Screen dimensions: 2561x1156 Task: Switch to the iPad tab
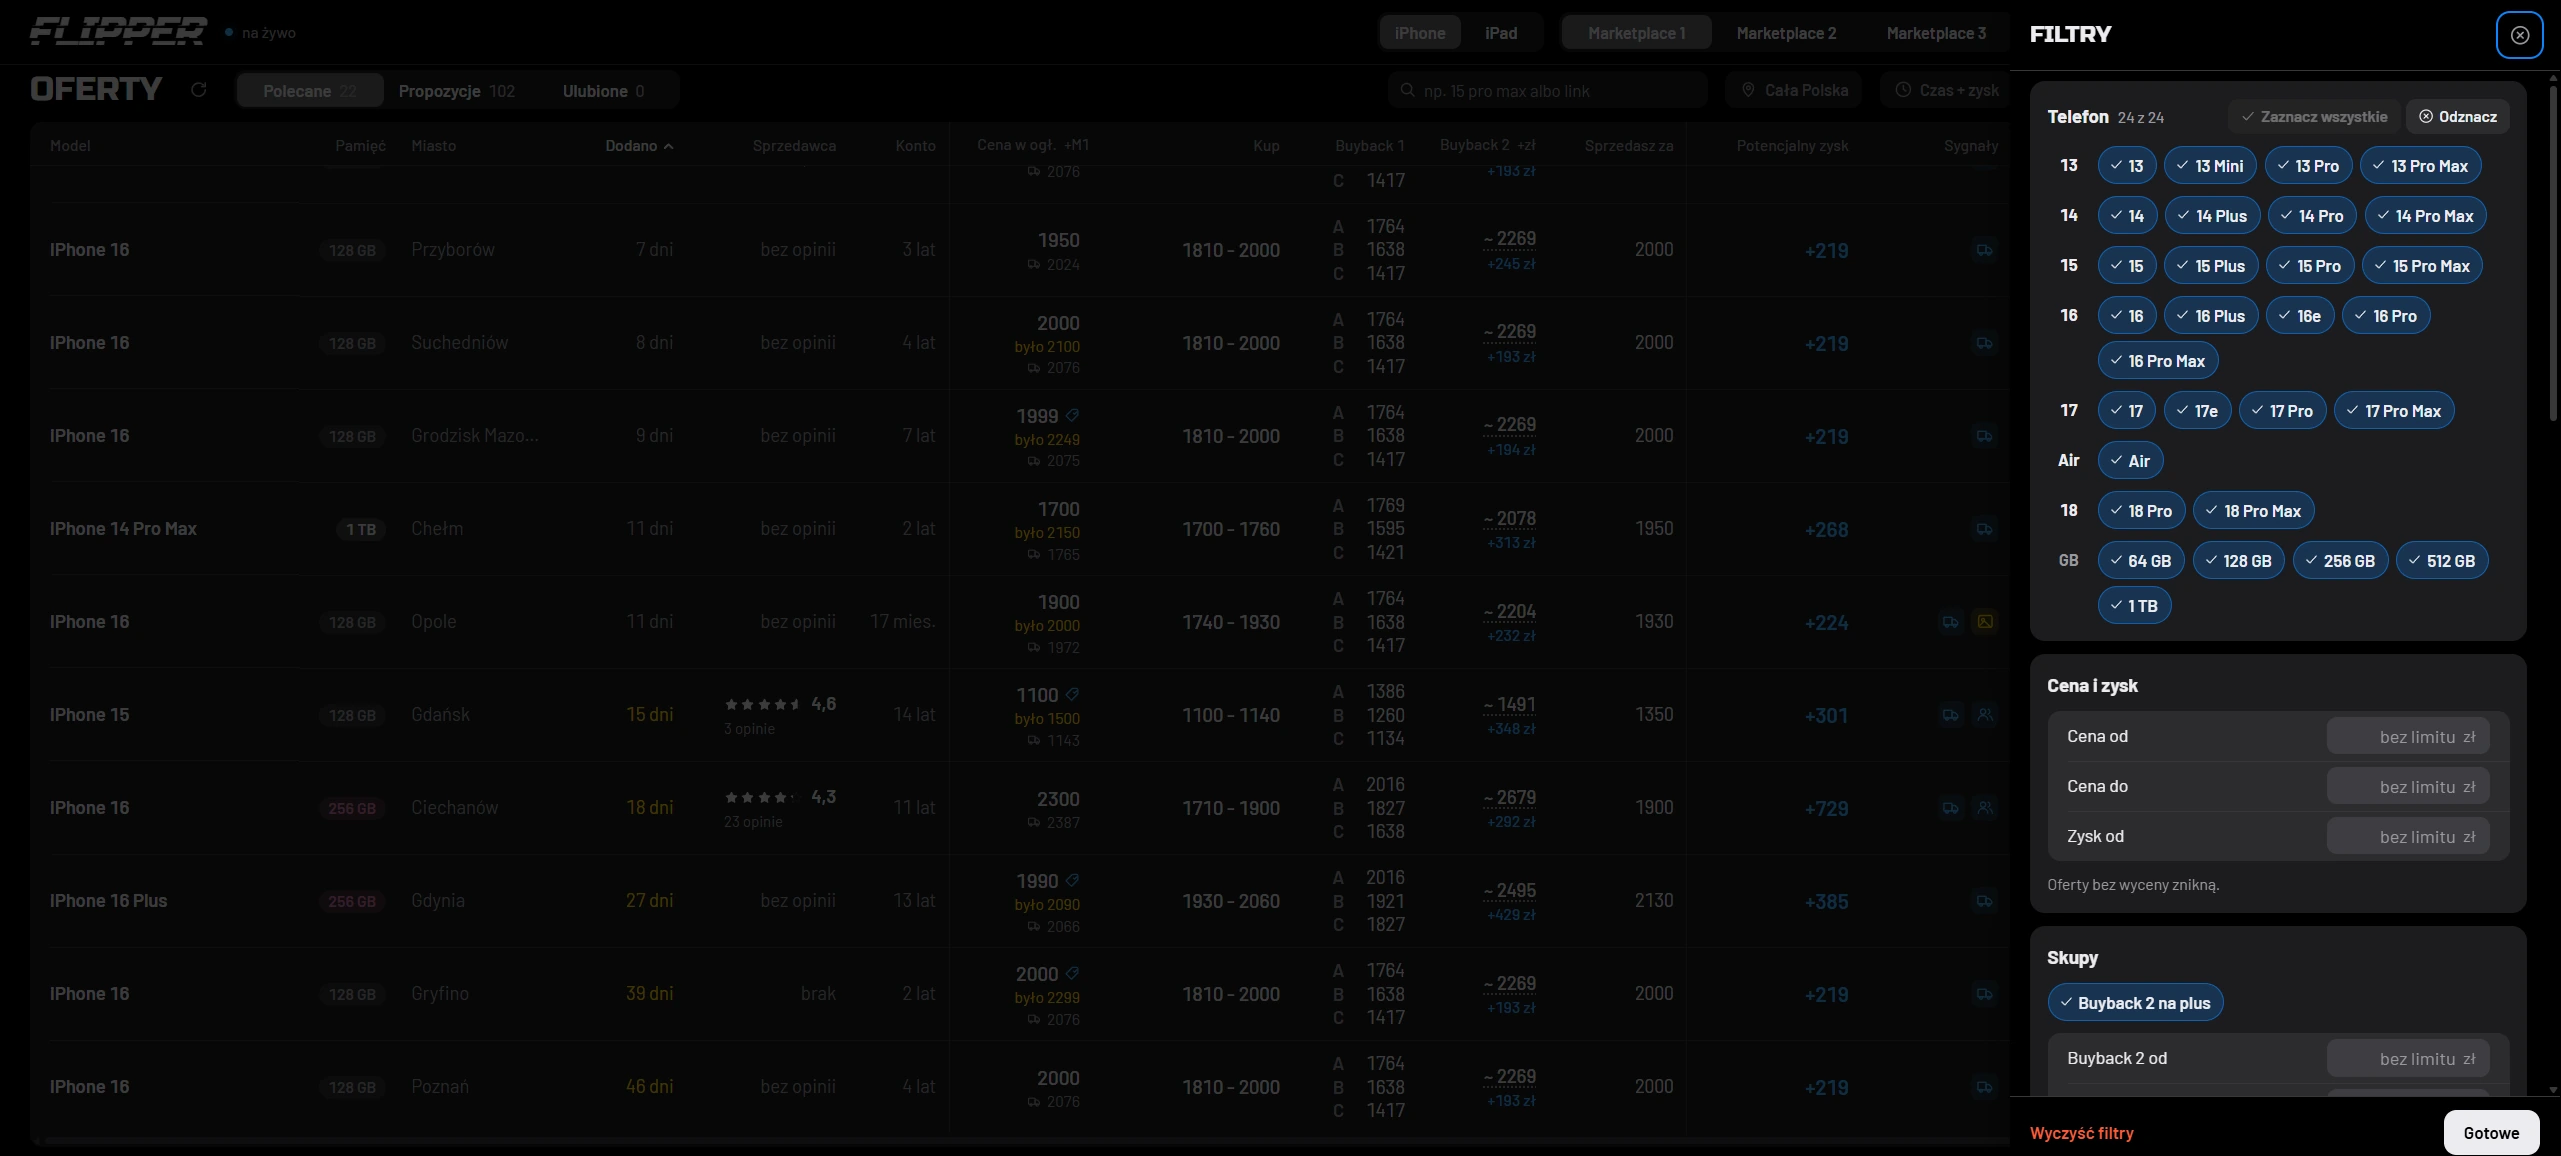click(1500, 33)
